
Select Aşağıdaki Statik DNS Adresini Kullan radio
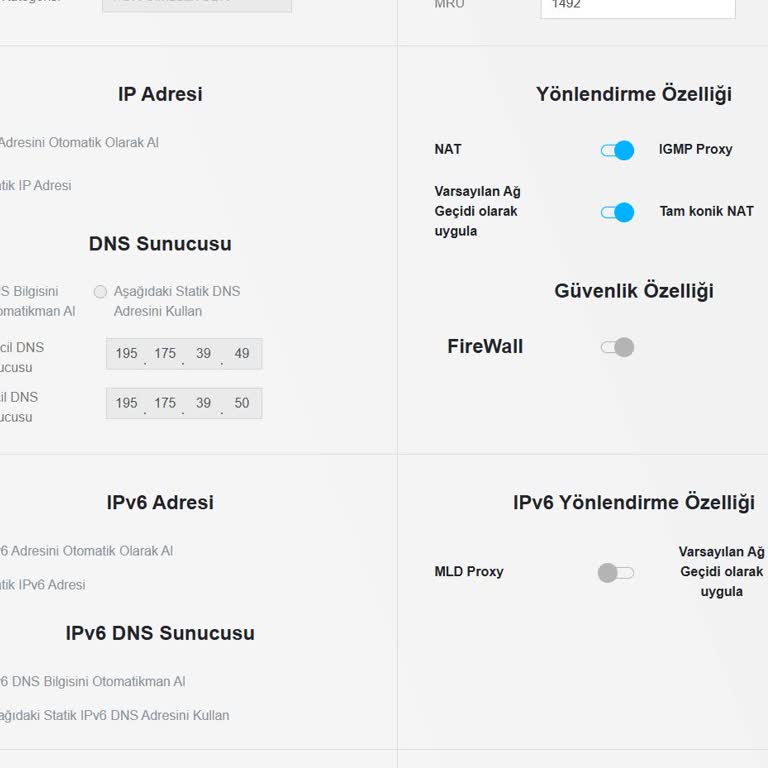(x=100, y=292)
